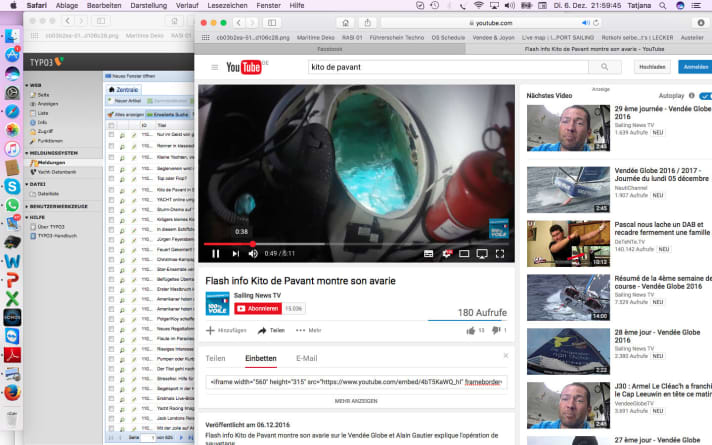Check the 'Top oder Flop?' row checkbox
The width and height of the screenshot is (712, 445).
pyautogui.click(x=111, y=178)
